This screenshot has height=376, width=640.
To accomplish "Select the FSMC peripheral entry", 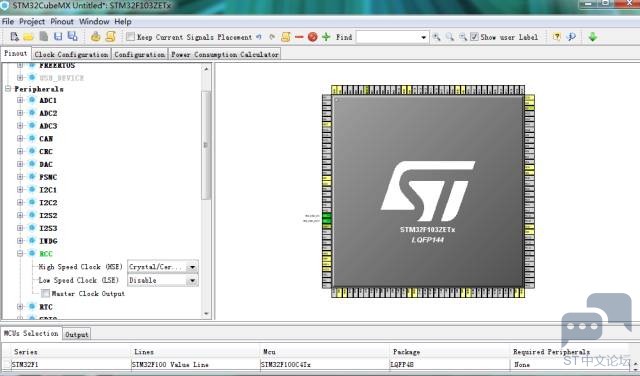I will tap(48, 177).
